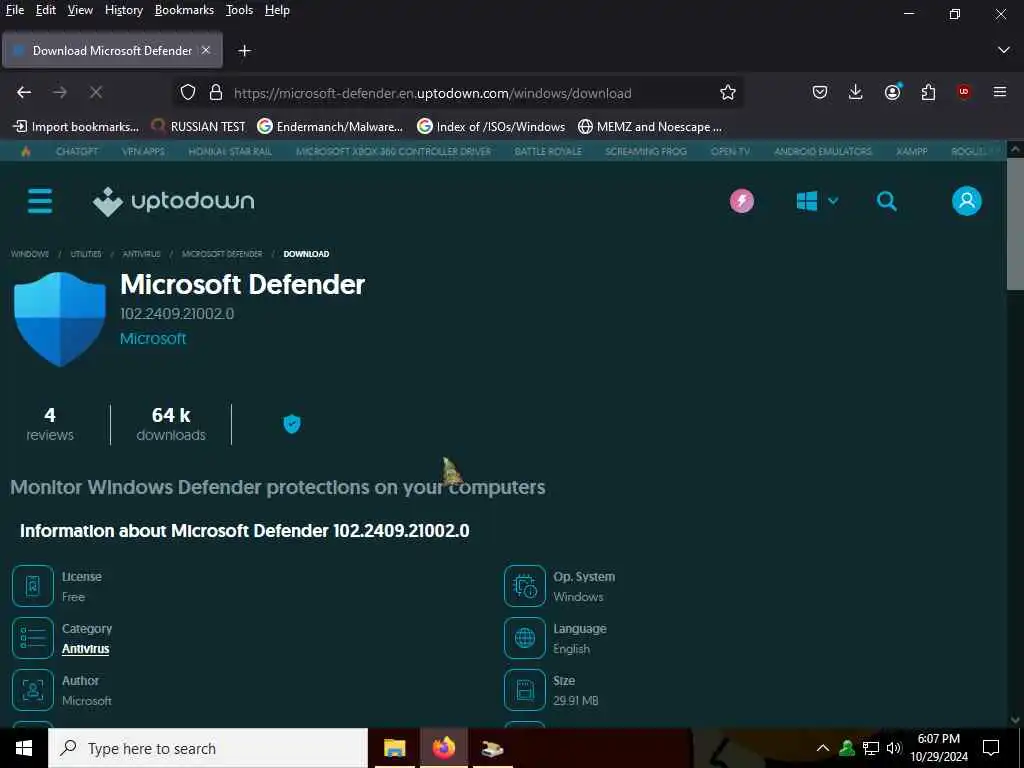Click ANDROID EMULATORS trending link
Viewport: 1024px width, 768px height.
(x=823, y=152)
